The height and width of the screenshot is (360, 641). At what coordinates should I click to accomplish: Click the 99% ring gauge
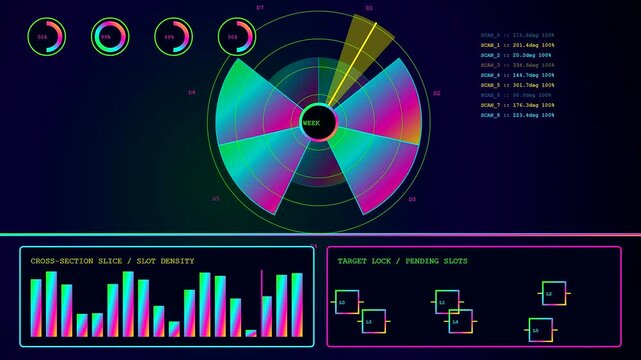click(110, 37)
